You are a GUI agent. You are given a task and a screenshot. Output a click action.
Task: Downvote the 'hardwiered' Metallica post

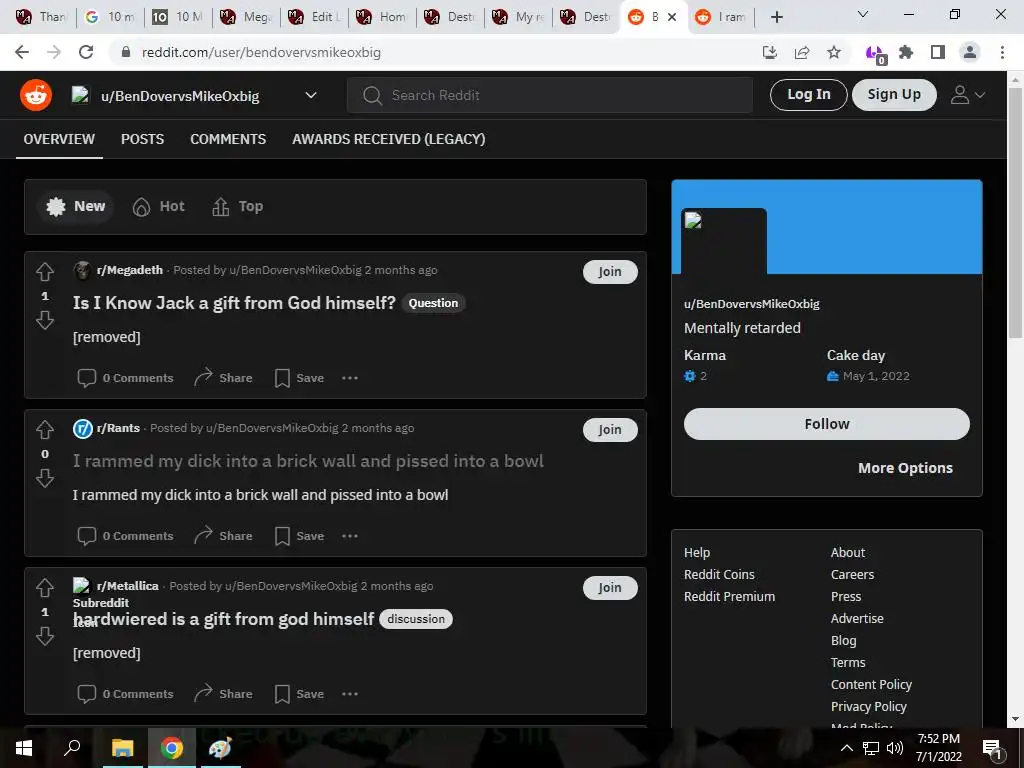click(44, 636)
